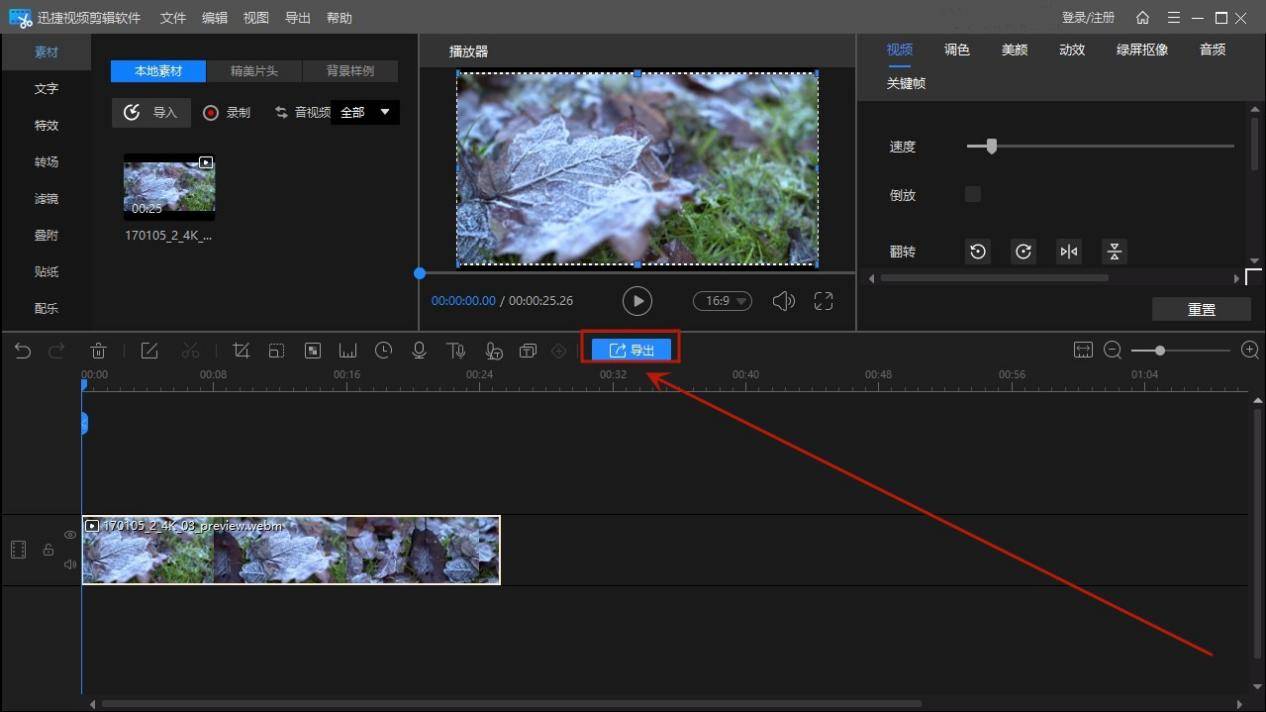Toggle player volume speaker icon
The height and width of the screenshot is (712, 1266).
point(784,300)
